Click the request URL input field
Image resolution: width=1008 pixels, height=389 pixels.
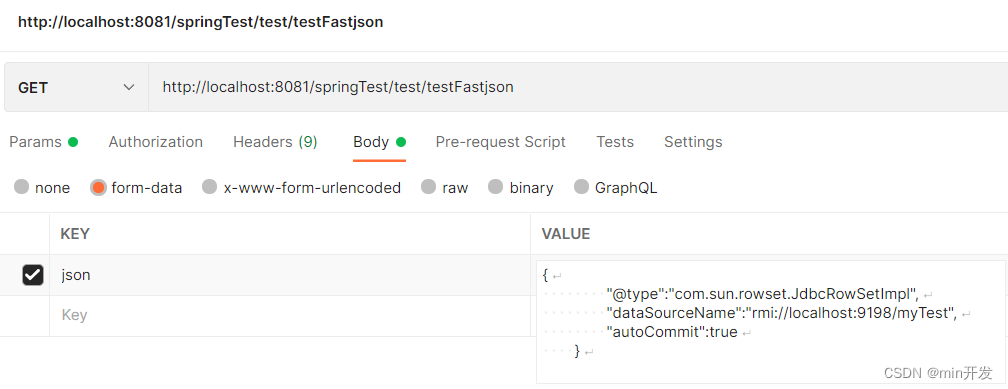click(578, 87)
